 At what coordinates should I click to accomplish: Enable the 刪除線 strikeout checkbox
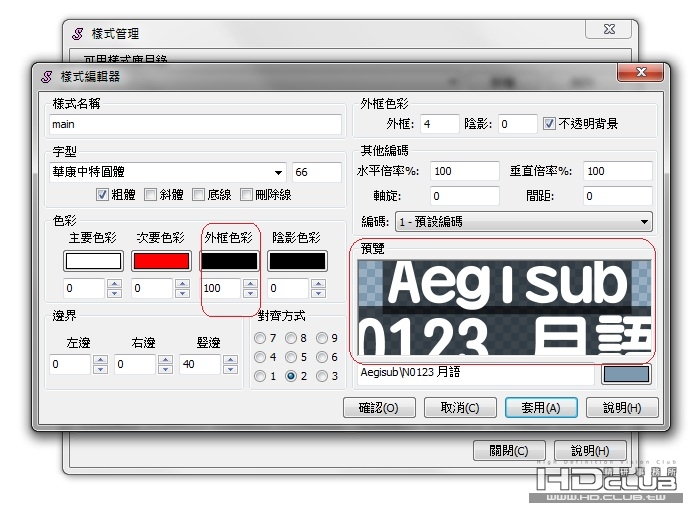tap(246, 194)
